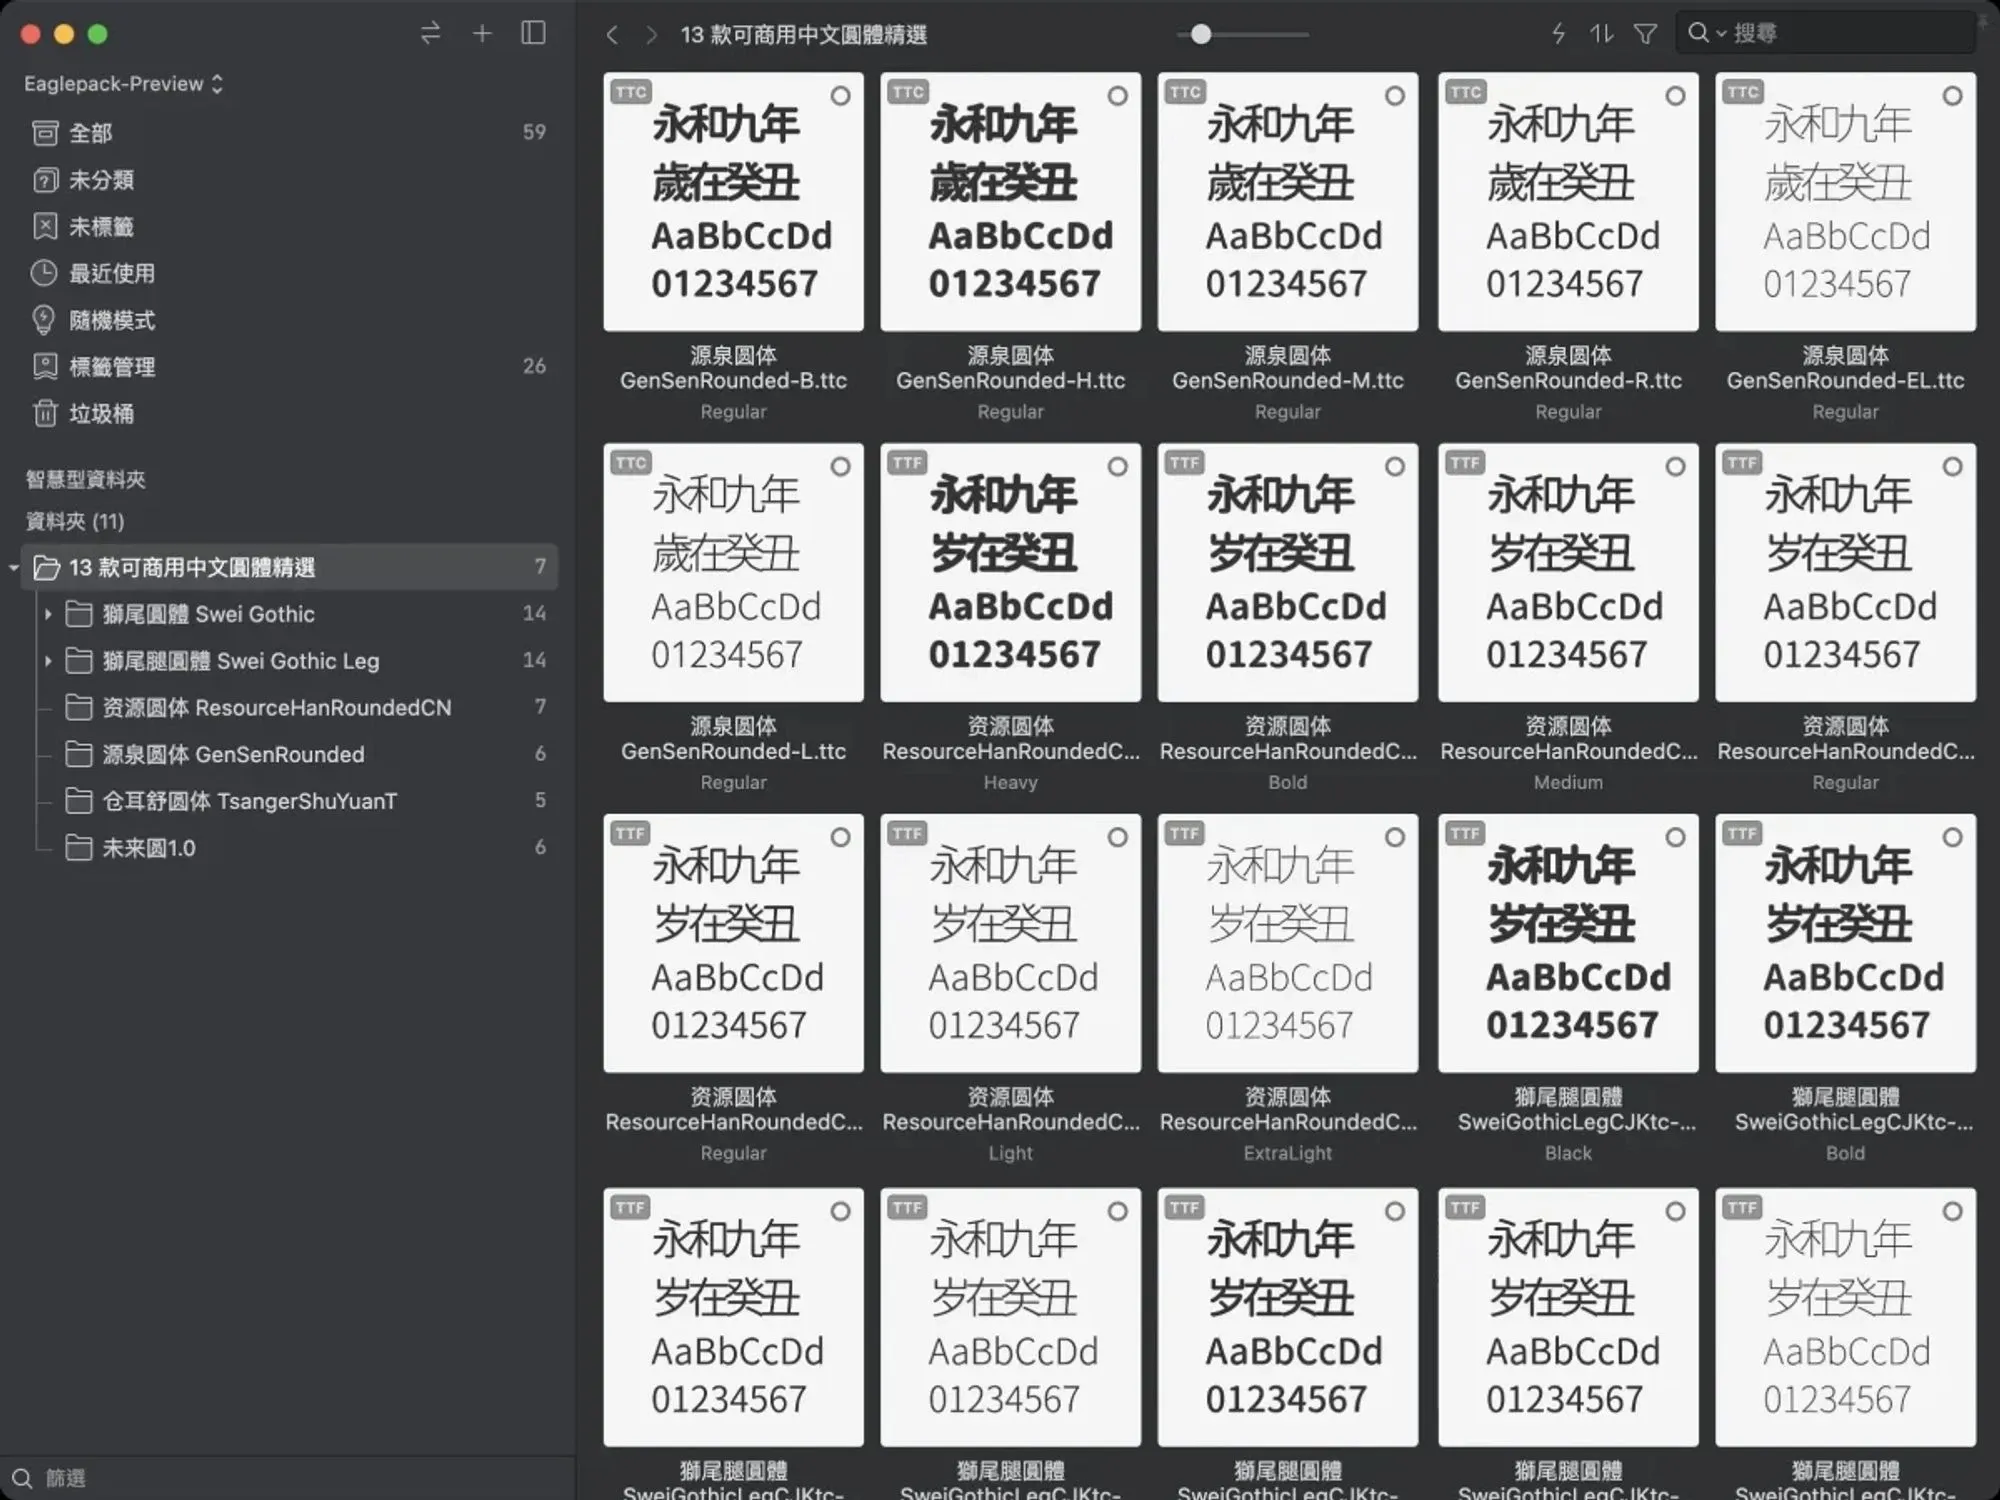The image size is (2000, 1500).
Task: Click the 未分類 question mark icon
Action: [45, 180]
